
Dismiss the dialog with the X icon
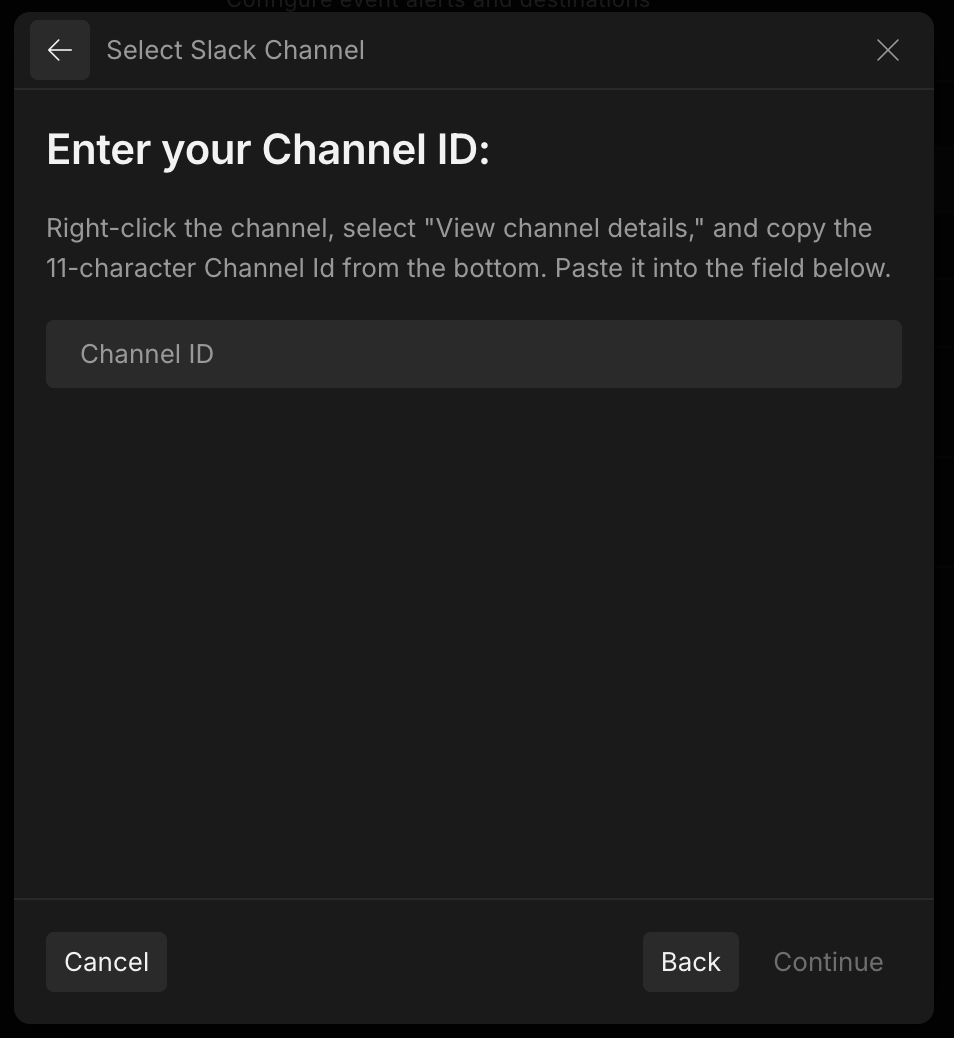(887, 50)
